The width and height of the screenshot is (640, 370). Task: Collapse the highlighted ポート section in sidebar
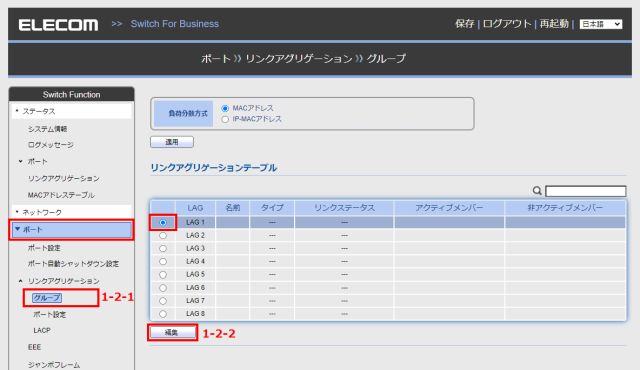(71, 230)
